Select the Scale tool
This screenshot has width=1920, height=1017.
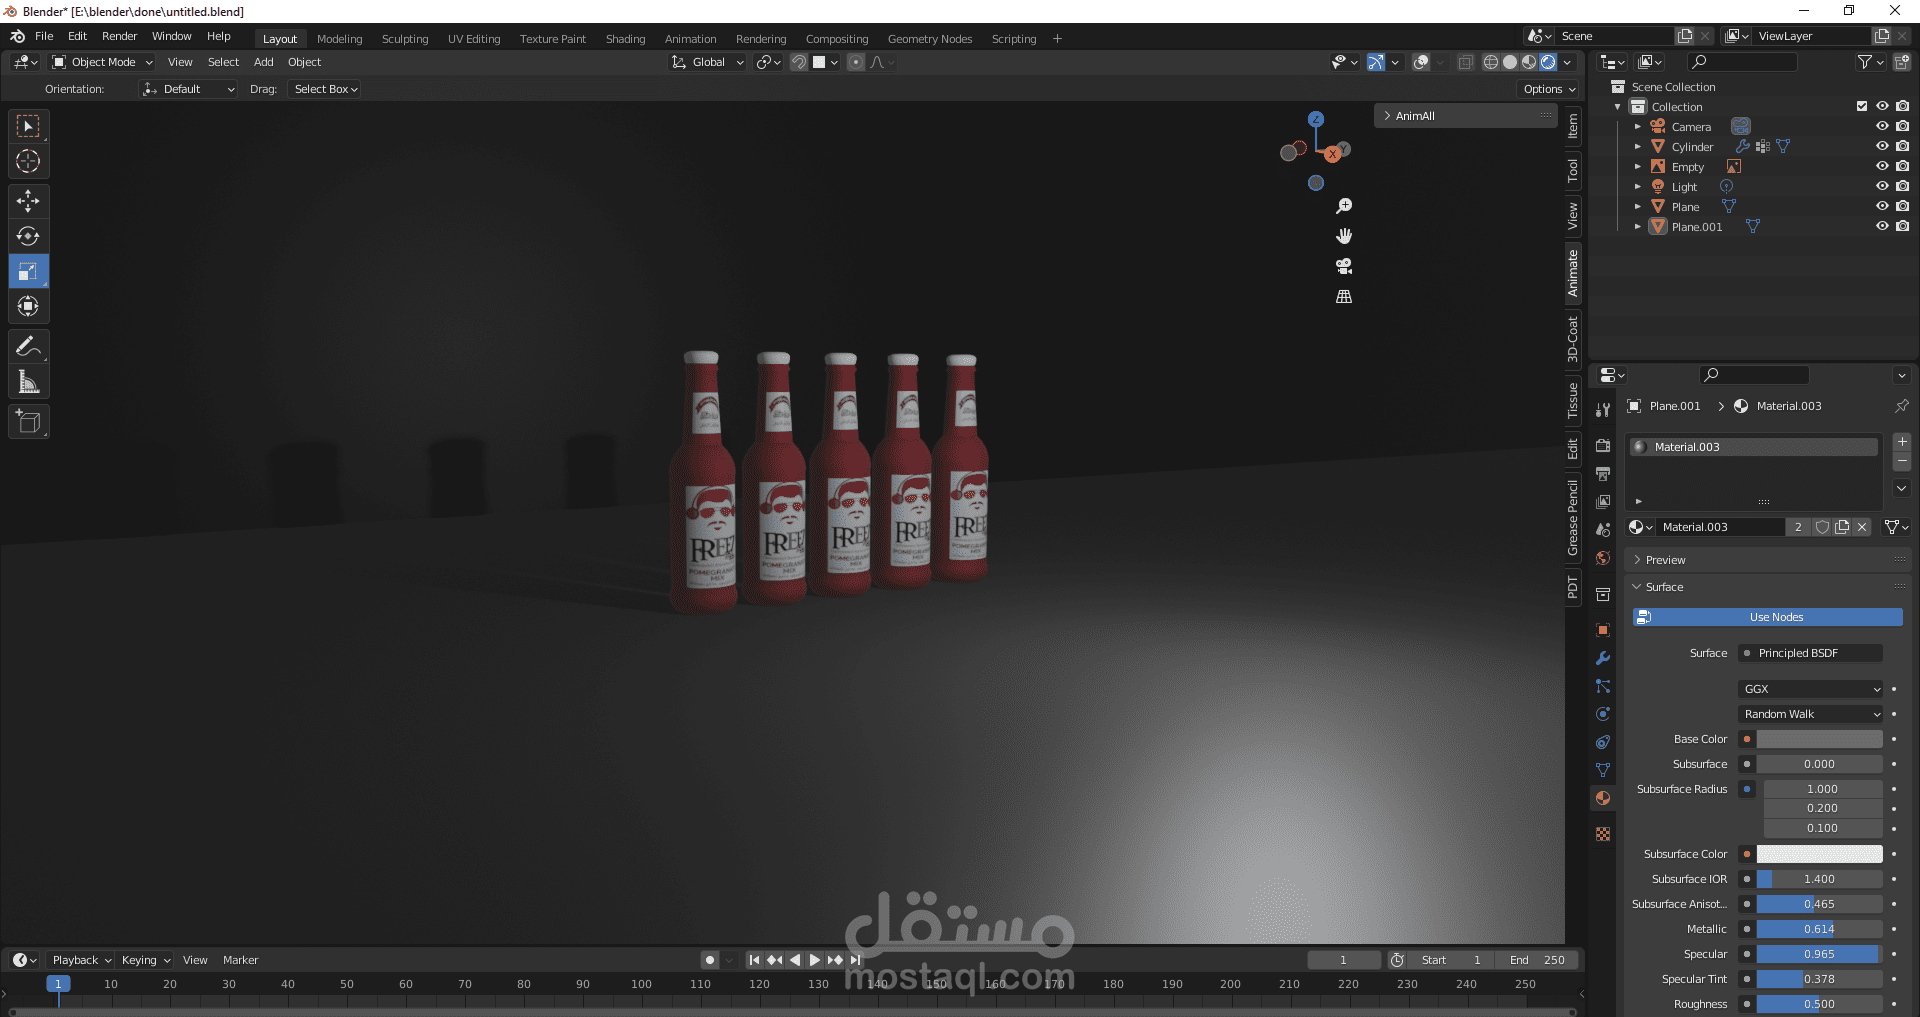(x=28, y=271)
